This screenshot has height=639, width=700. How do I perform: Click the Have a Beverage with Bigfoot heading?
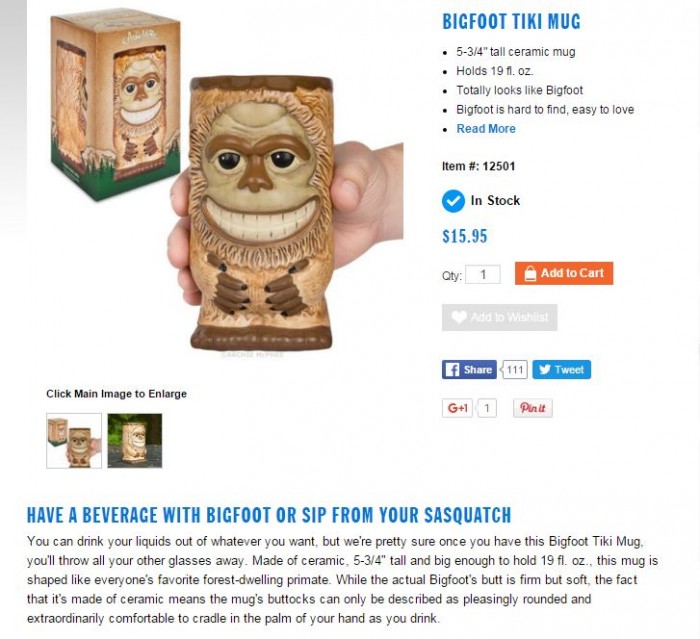[269, 515]
